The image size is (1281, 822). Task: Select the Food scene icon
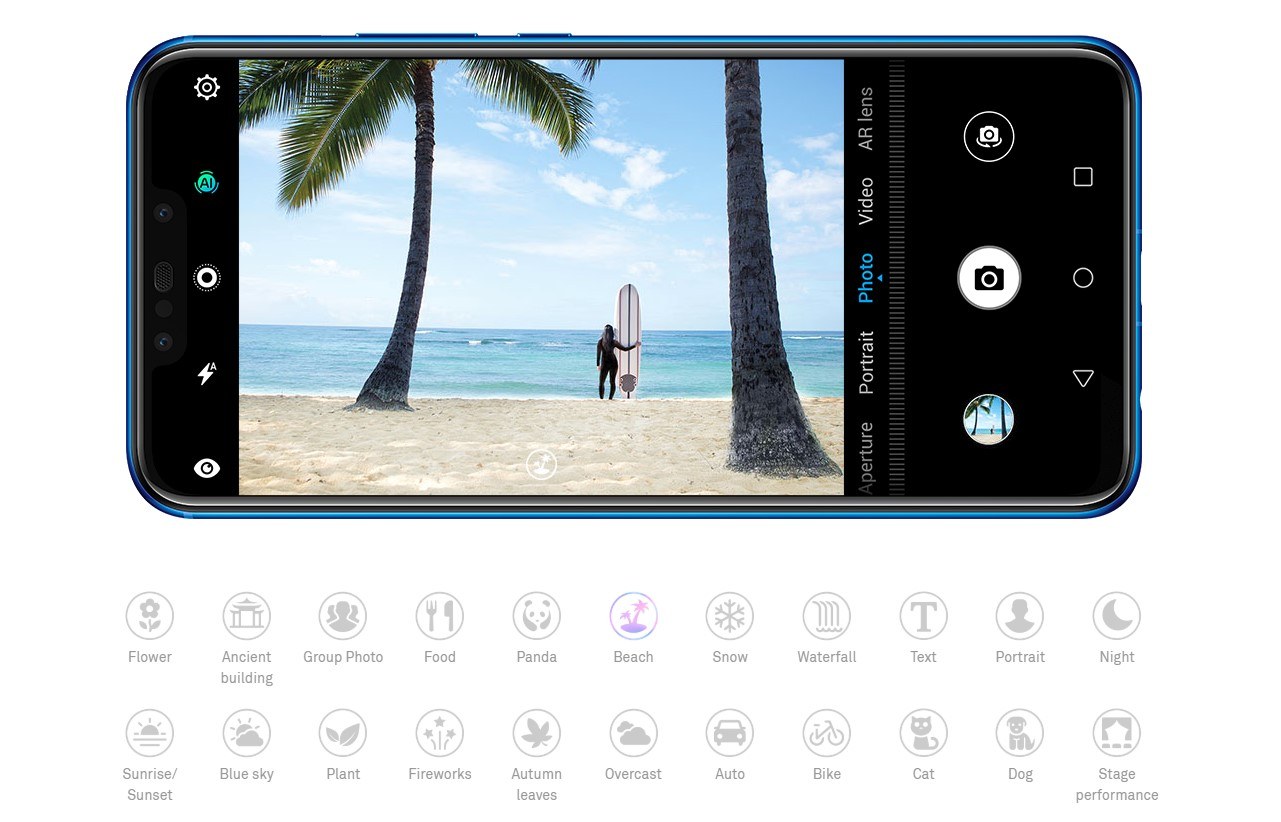(x=440, y=616)
